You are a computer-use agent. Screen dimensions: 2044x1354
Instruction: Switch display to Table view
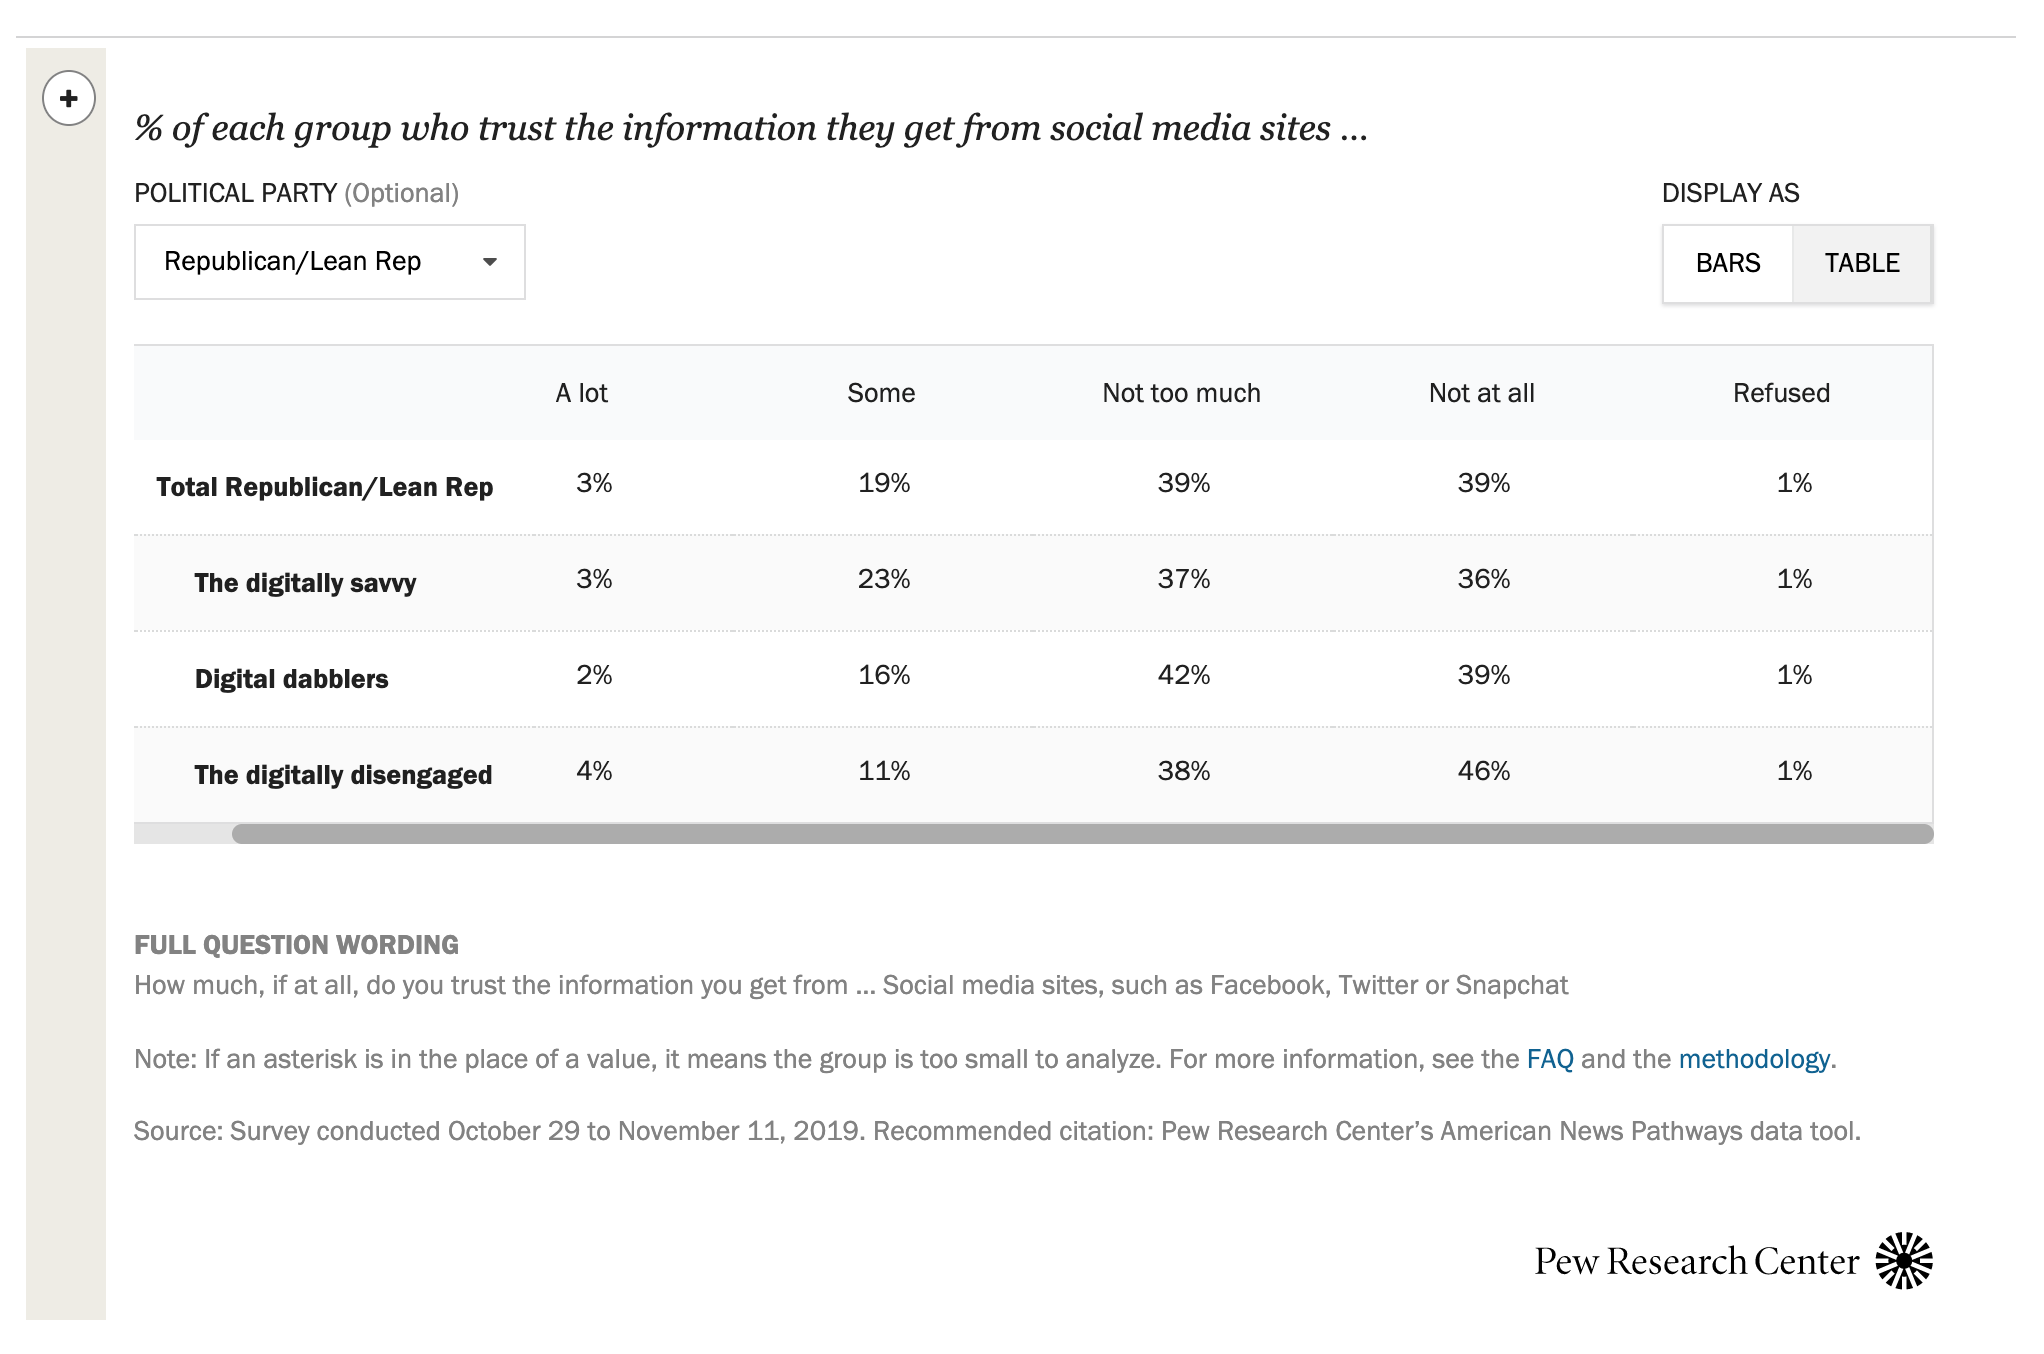click(x=1861, y=263)
